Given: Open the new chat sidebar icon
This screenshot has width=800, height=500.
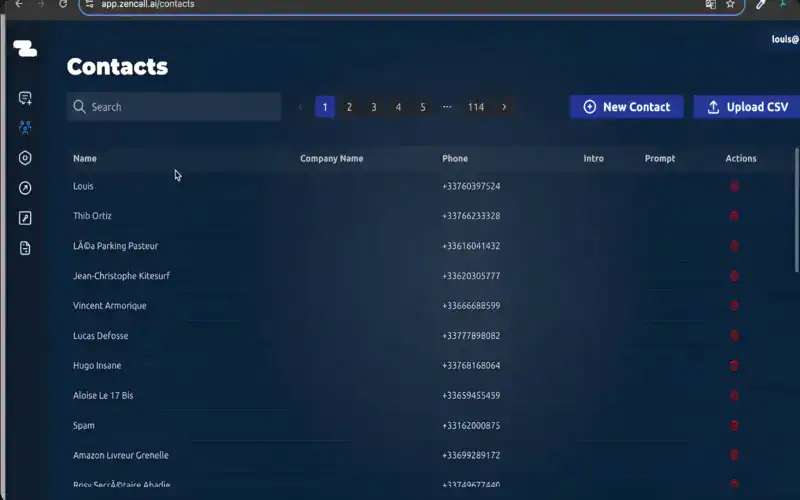Looking at the screenshot, I should pos(25,98).
